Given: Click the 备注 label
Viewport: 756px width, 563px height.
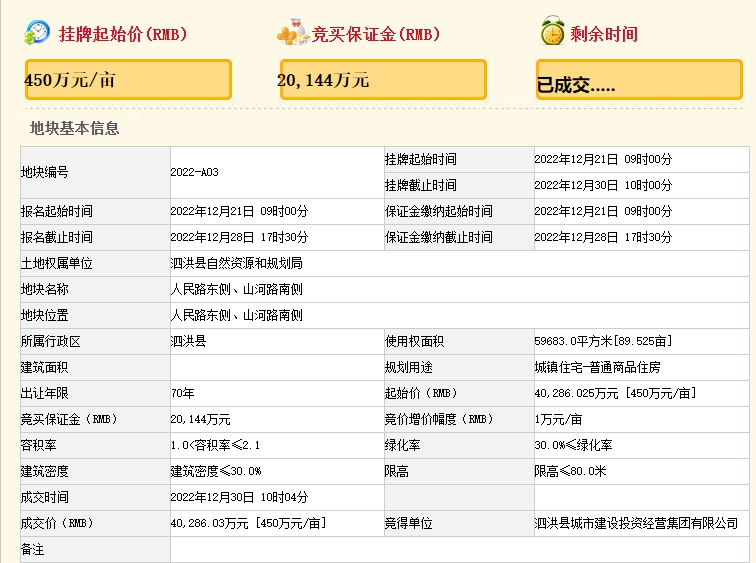Looking at the screenshot, I should (32, 550).
